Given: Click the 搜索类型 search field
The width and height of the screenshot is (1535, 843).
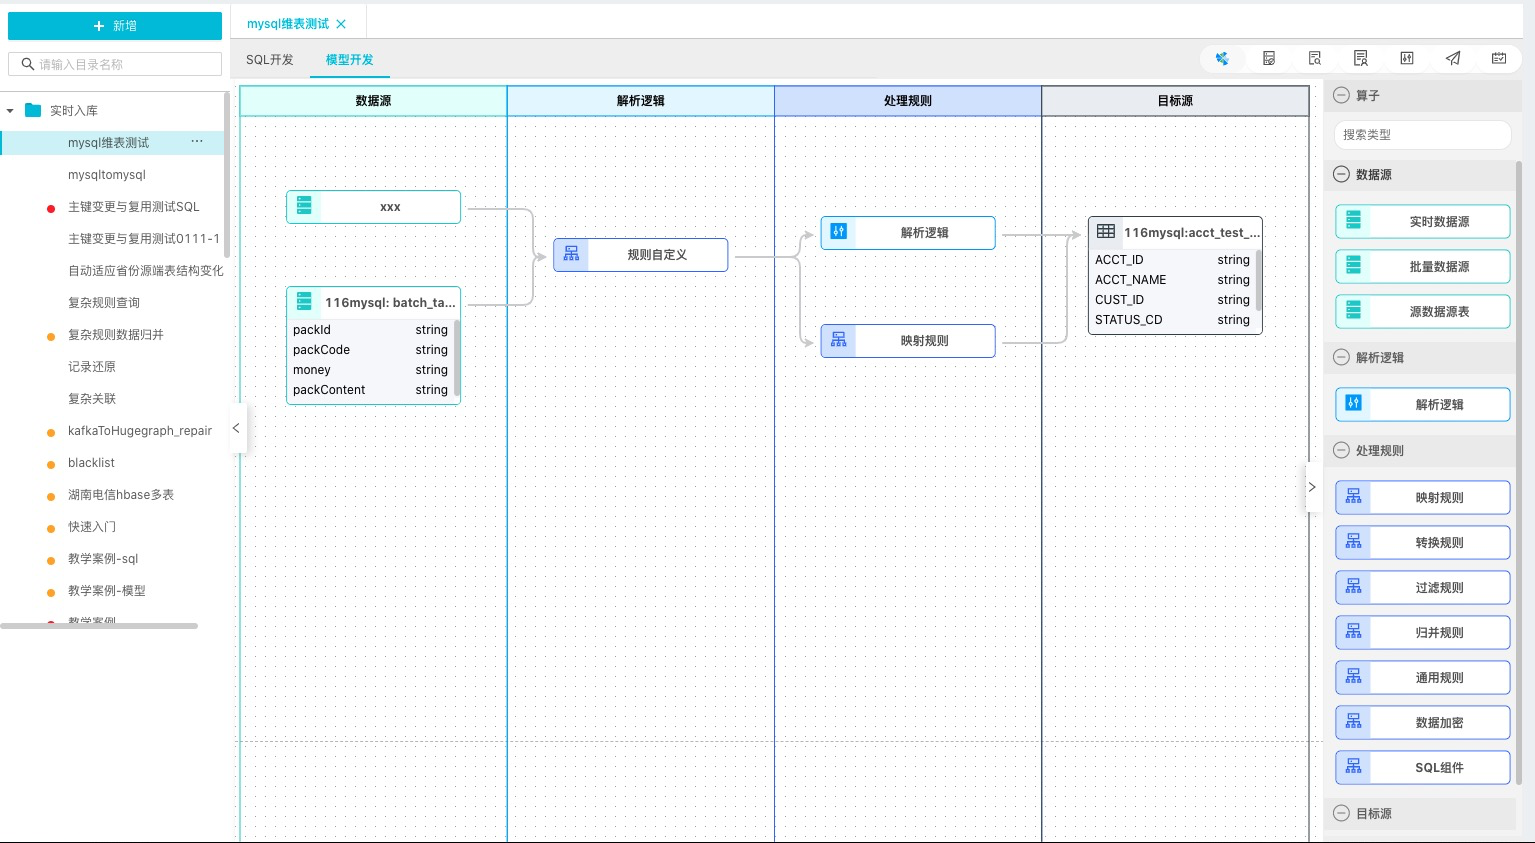Looking at the screenshot, I should (1422, 134).
